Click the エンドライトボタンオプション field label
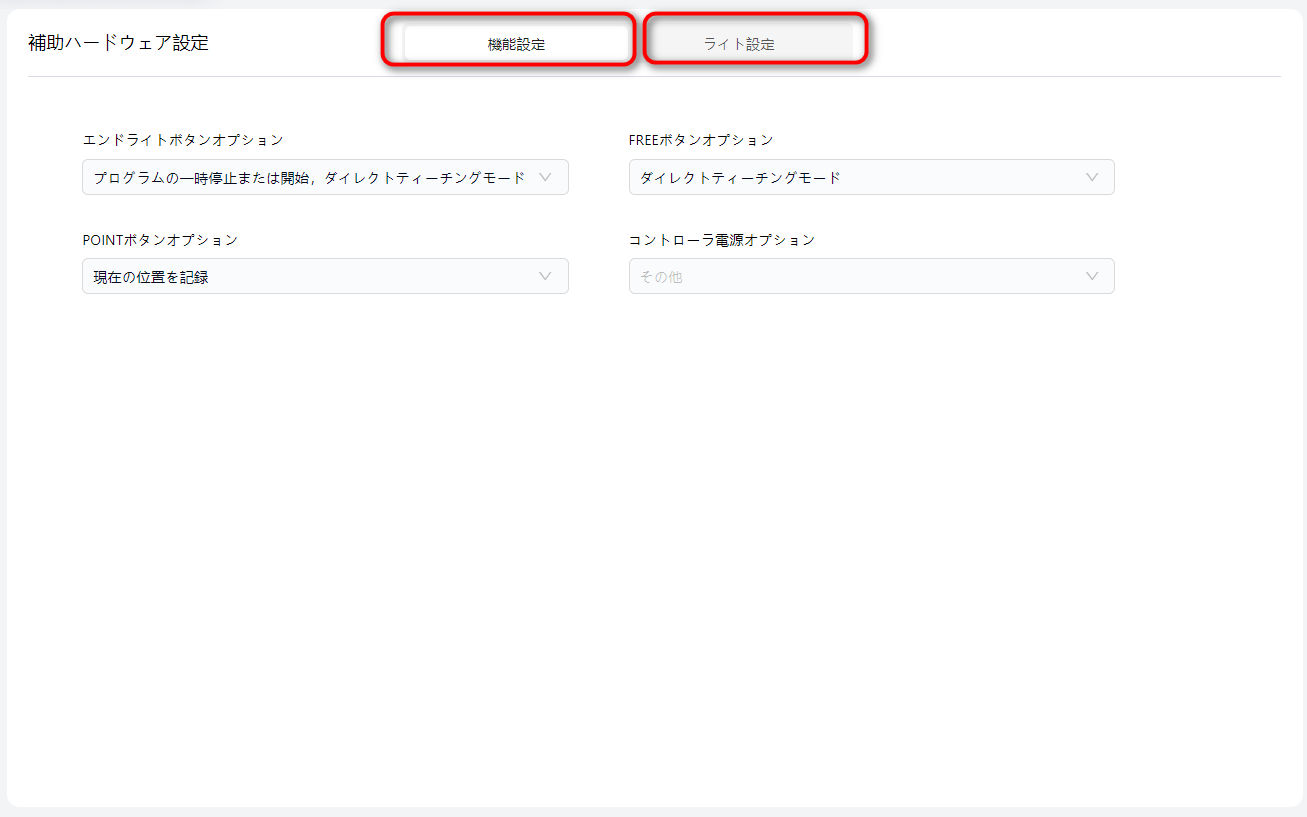 pyautogui.click(x=183, y=140)
